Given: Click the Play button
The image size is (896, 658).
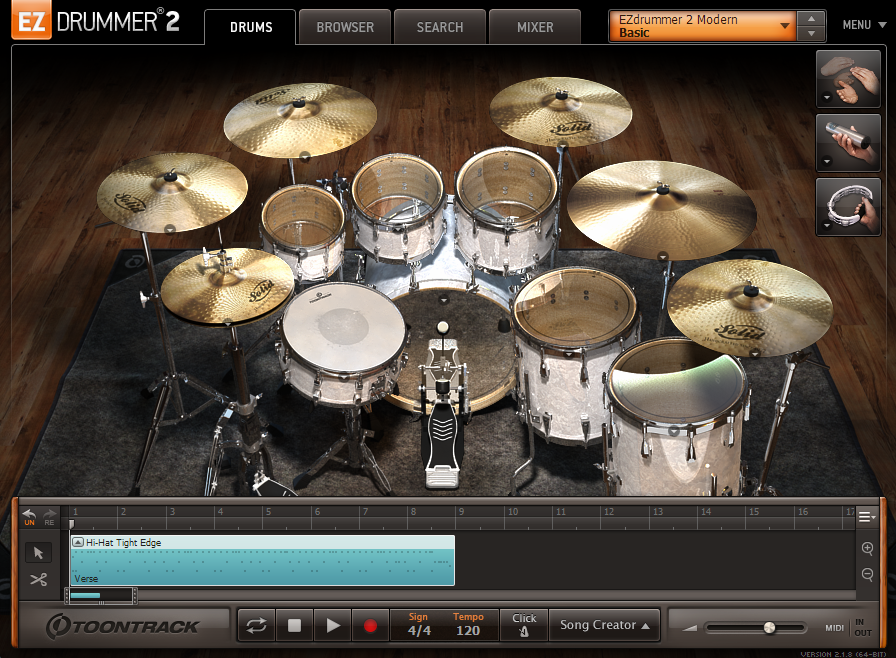Looking at the screenshot, I should 333,625.
